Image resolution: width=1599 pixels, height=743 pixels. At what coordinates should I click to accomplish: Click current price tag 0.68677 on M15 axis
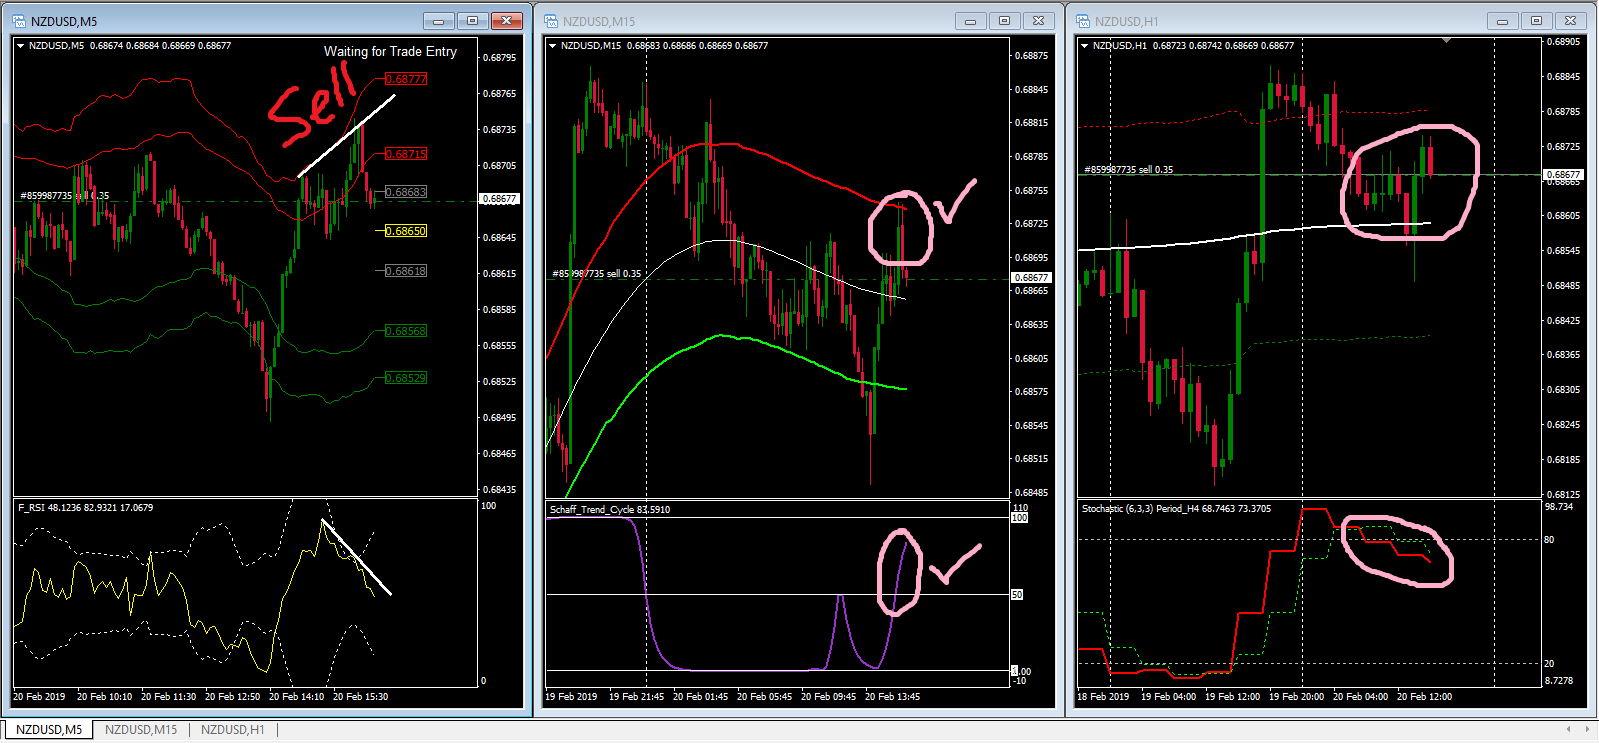click(1031, 278)
